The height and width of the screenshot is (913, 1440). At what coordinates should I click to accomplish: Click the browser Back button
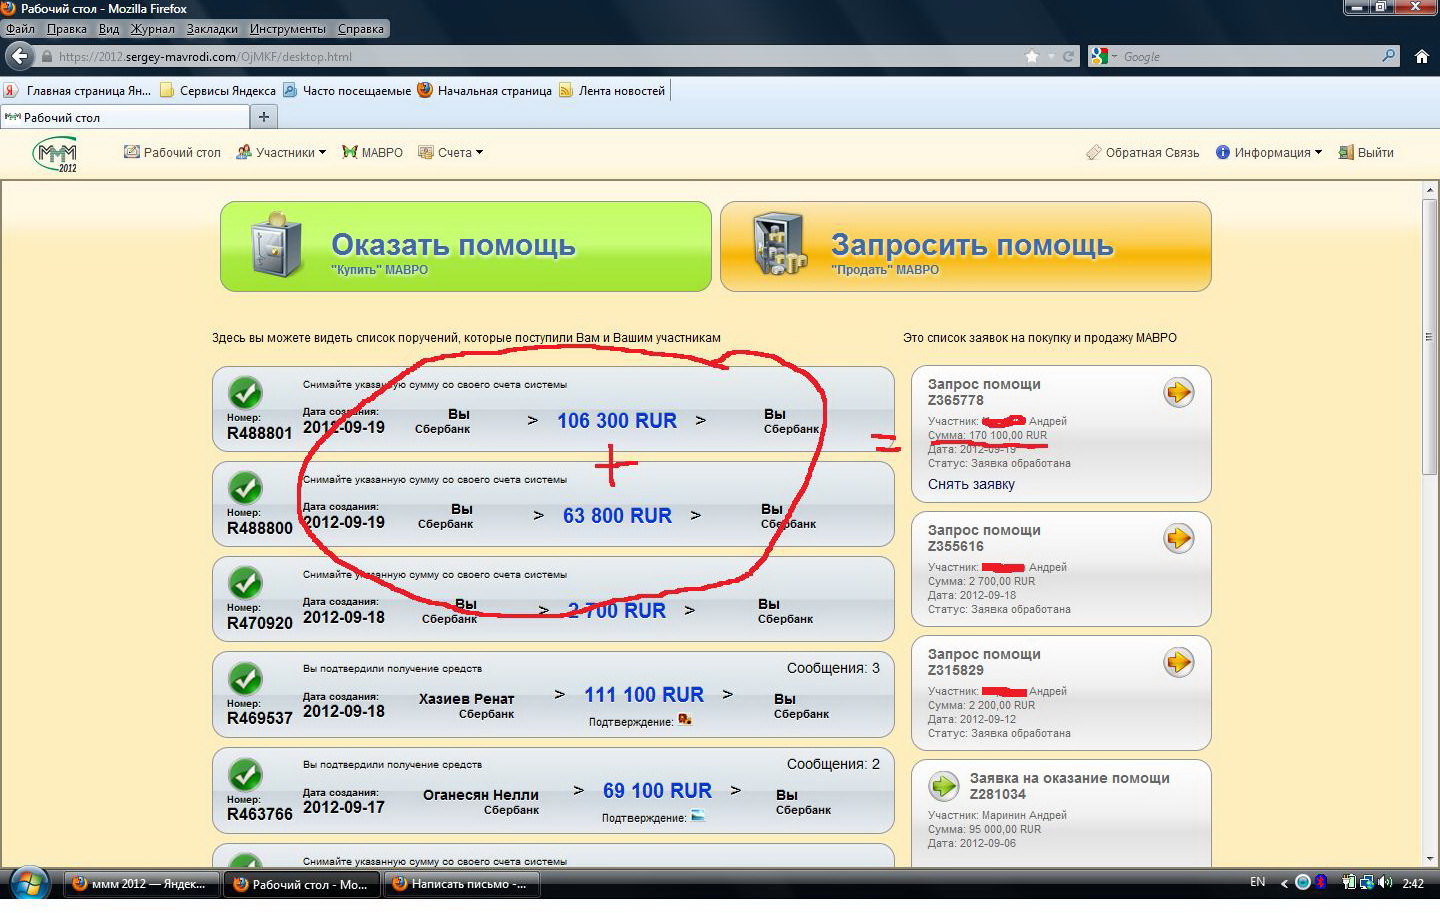(19, 56)
